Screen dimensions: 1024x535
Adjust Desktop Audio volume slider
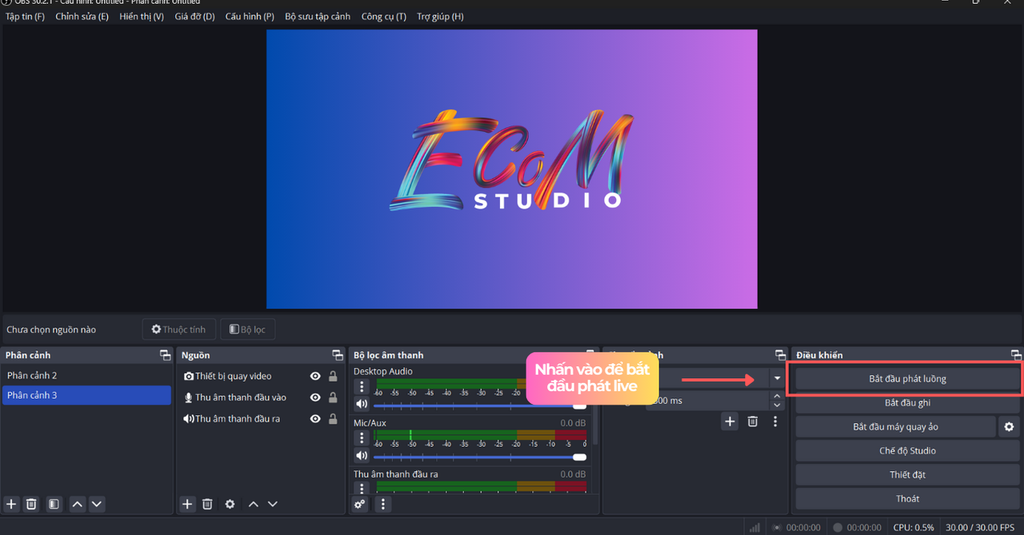(479, 405)
